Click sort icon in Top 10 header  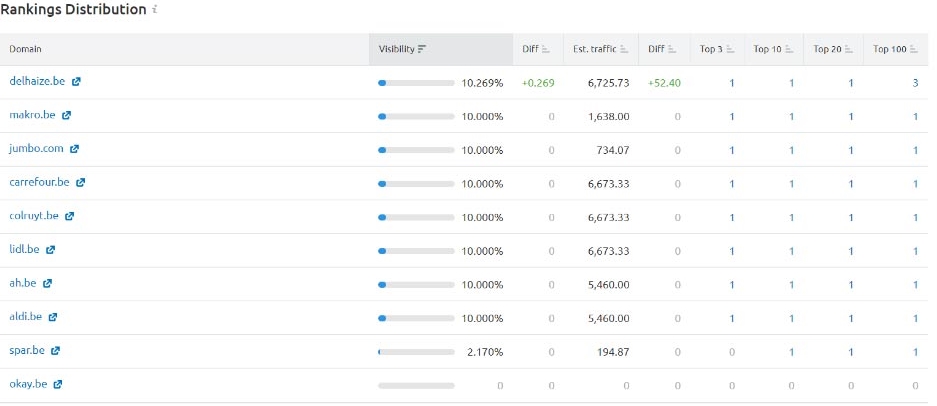[789, 49]
